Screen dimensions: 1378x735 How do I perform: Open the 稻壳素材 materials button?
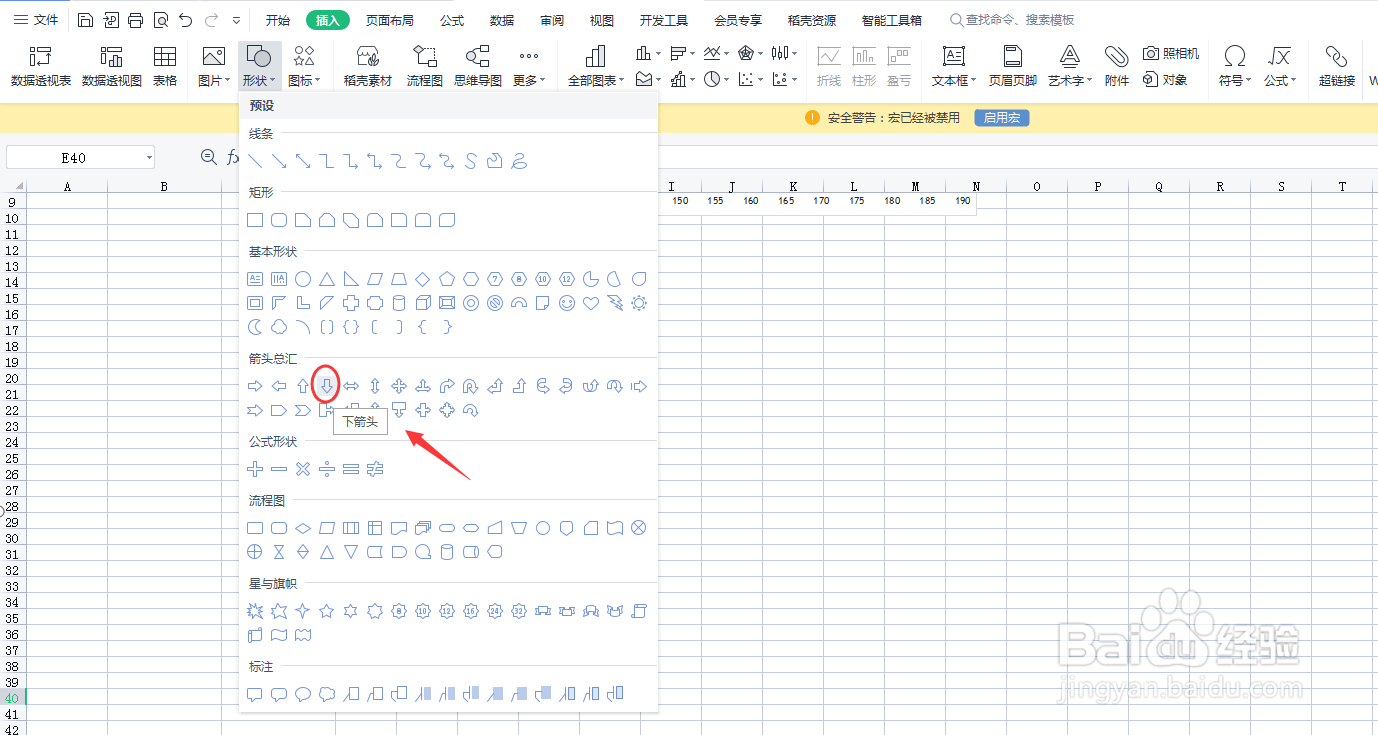coord(368,67)
